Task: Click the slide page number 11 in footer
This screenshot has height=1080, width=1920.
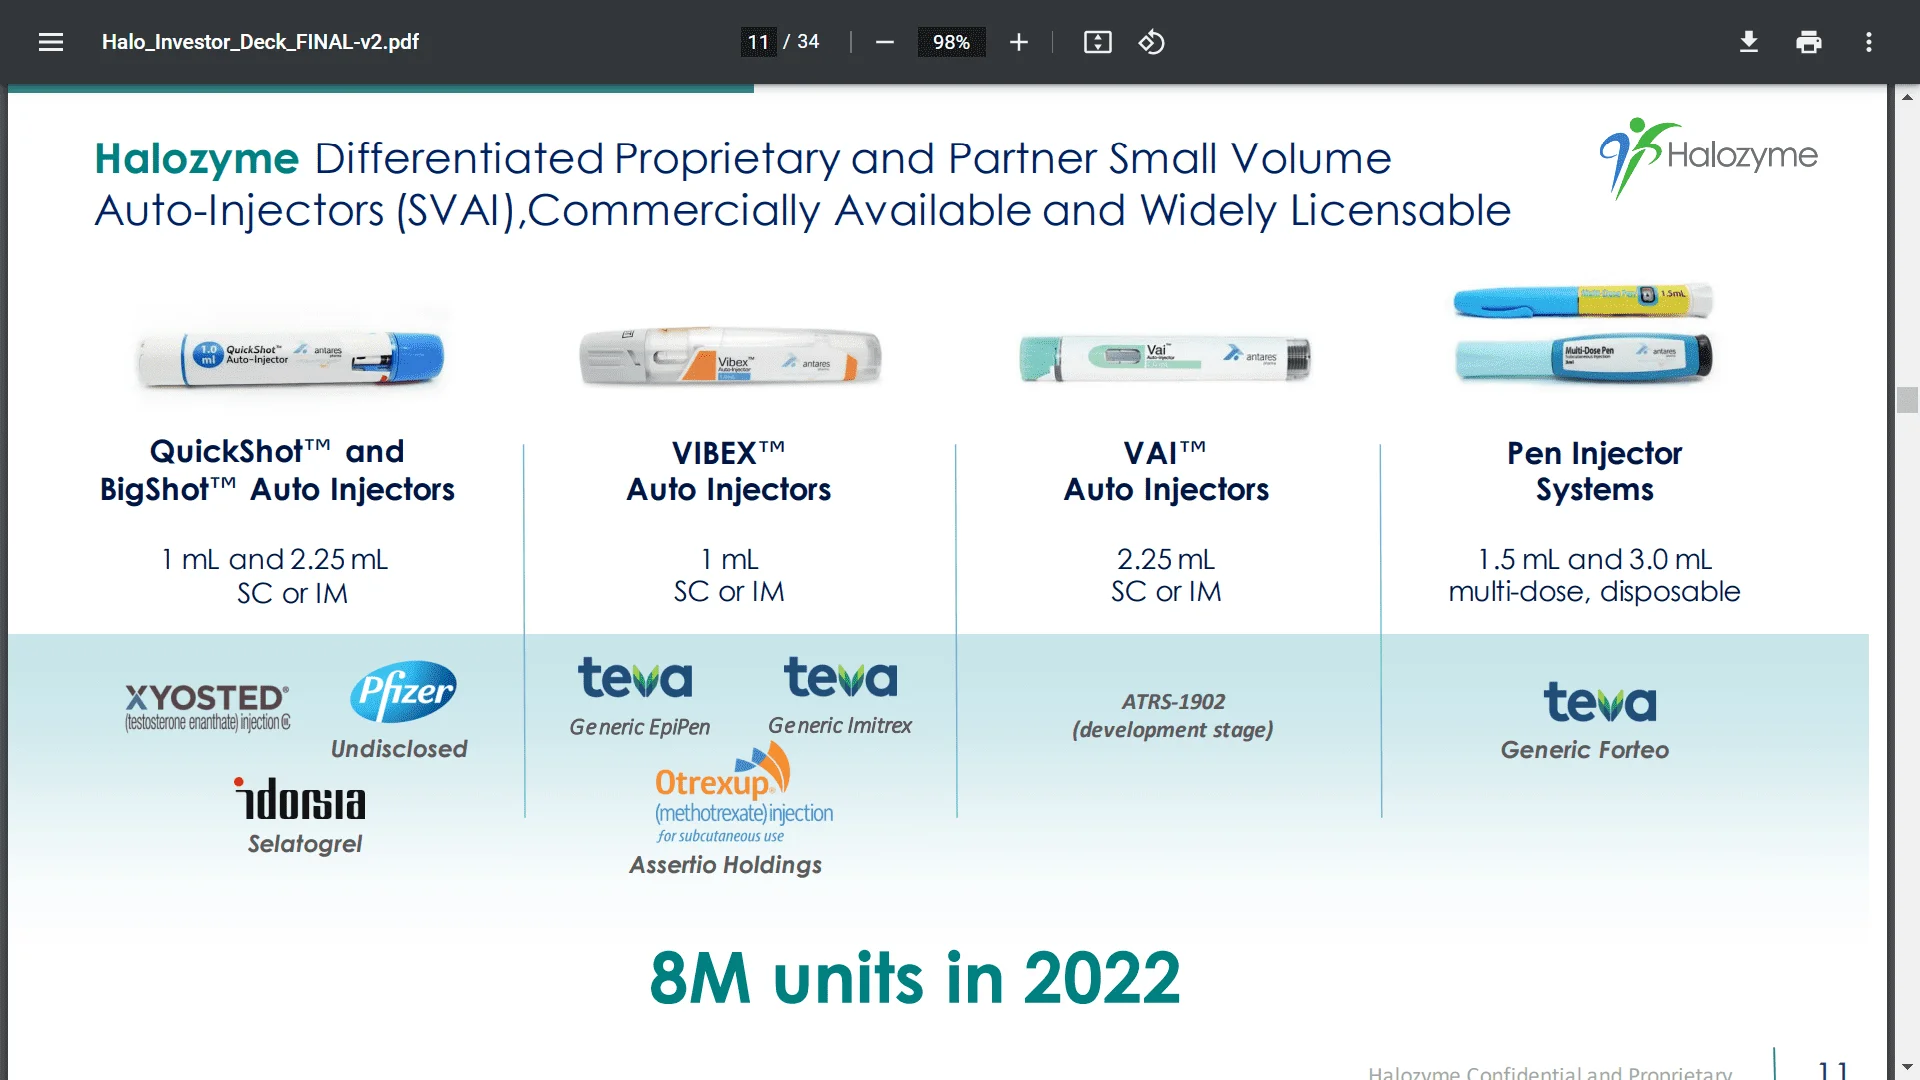Action: click(1833, 1069)
